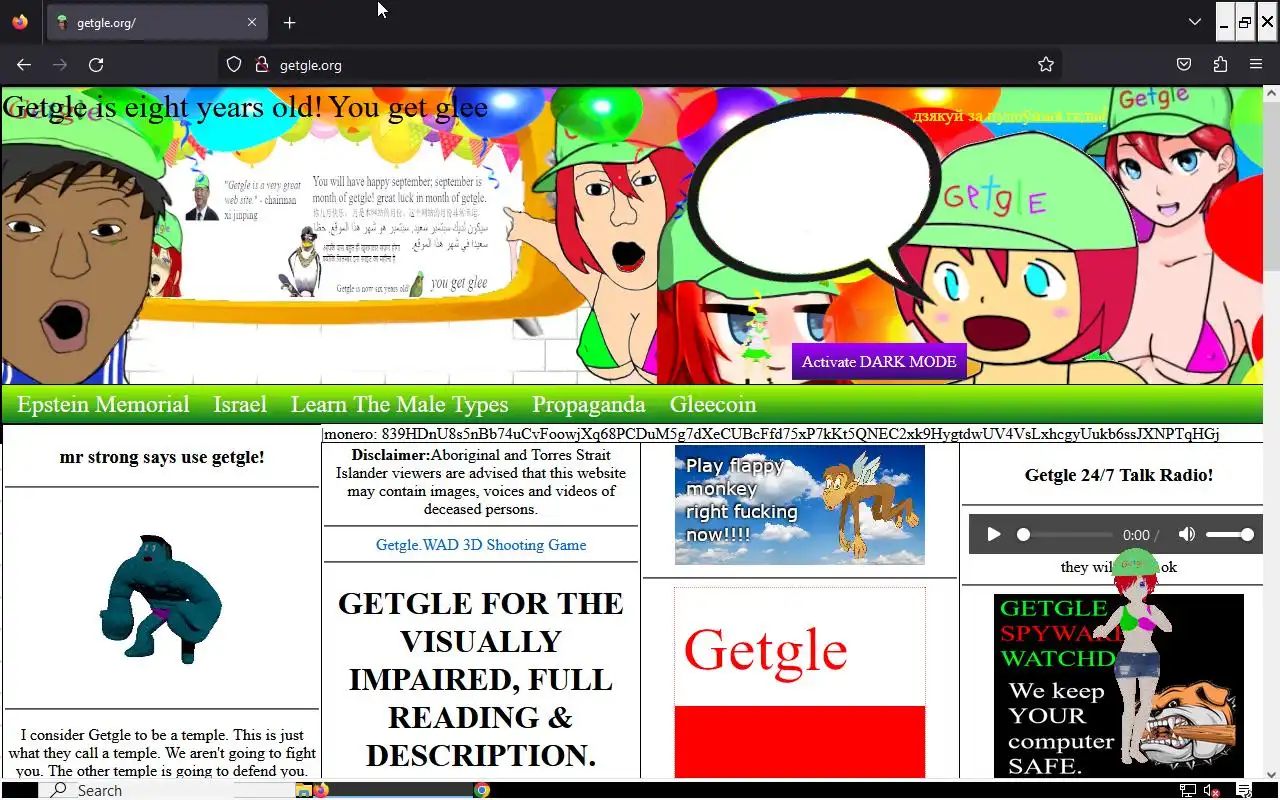1280x800 pixels.
Task: Click the radio audio progress bar
Action: pos(1066,535)
